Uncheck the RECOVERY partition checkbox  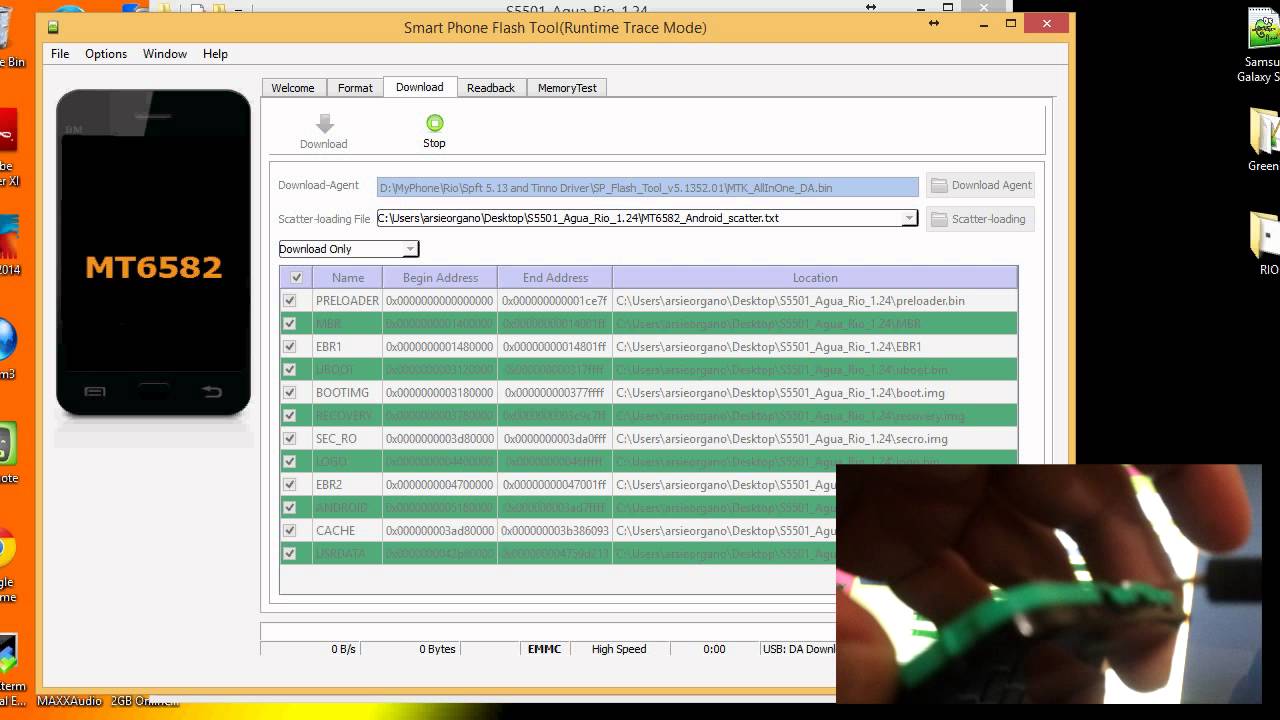290,415
